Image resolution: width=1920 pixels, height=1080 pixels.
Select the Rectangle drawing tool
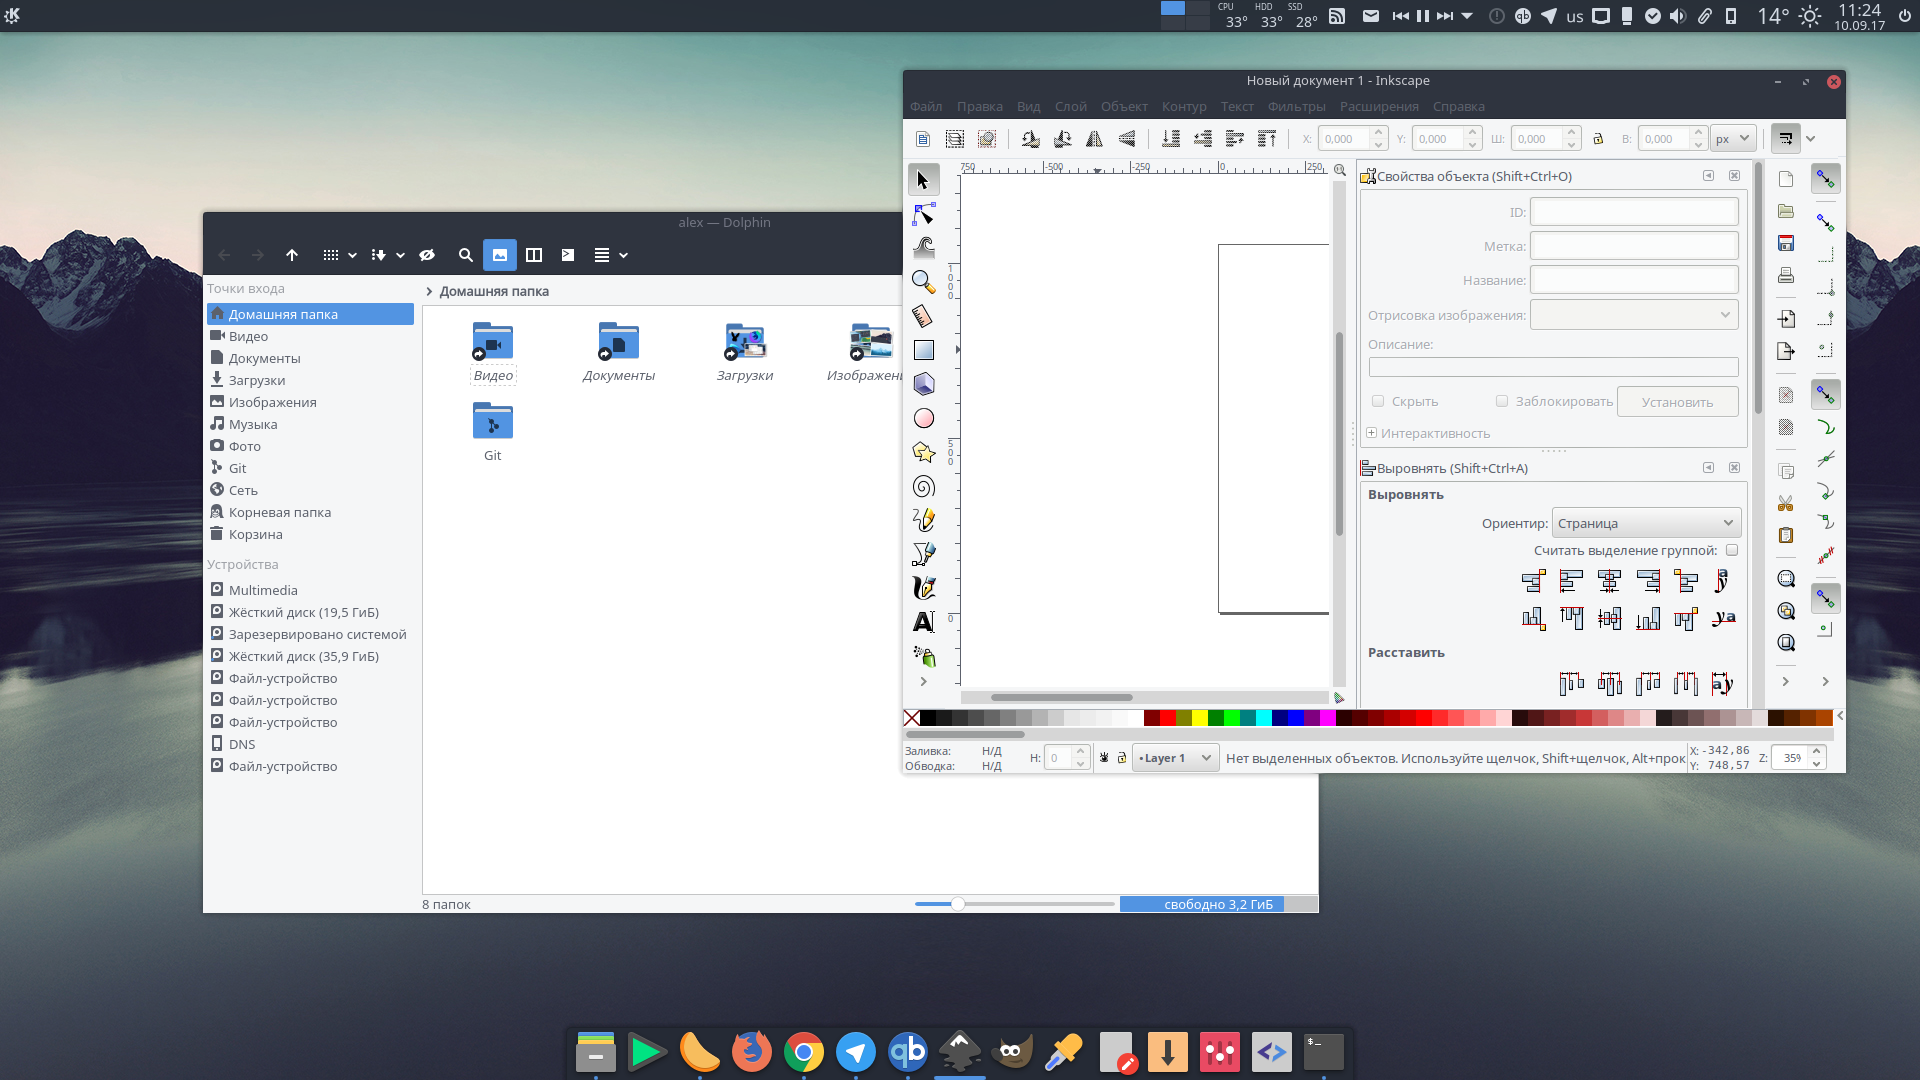coord(923,350)
